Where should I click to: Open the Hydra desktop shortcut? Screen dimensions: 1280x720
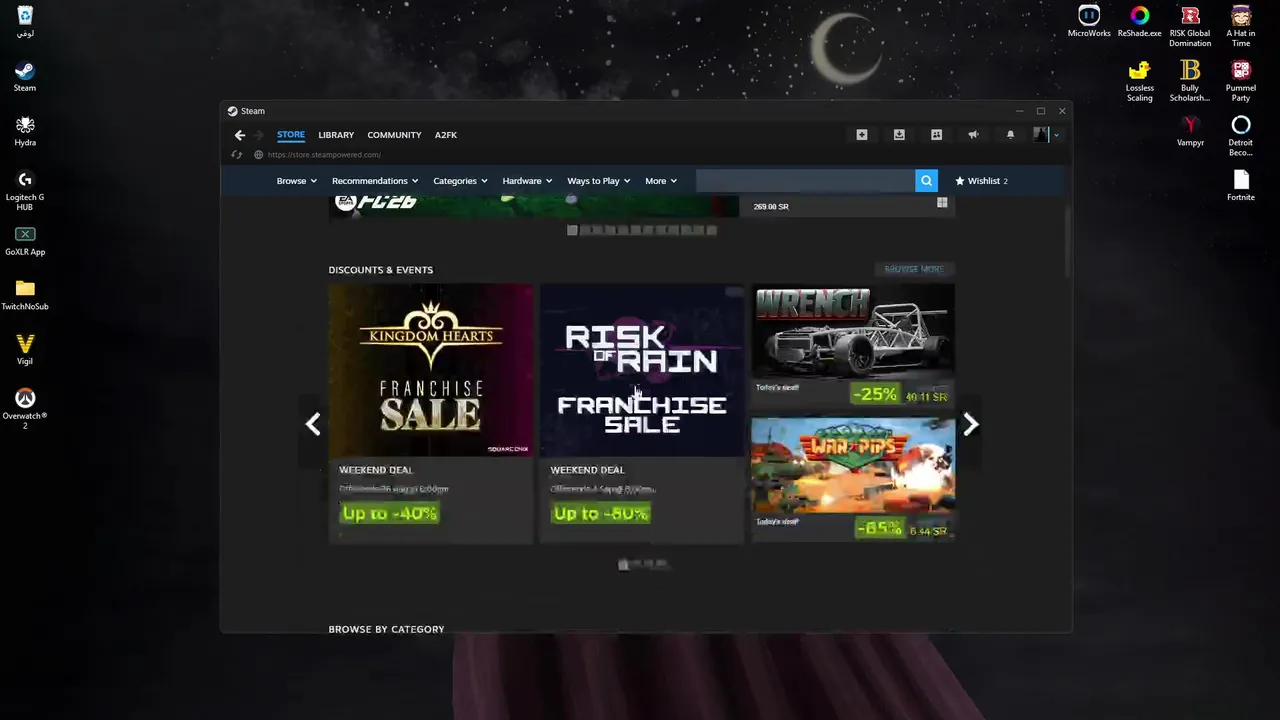coord(25,132)
